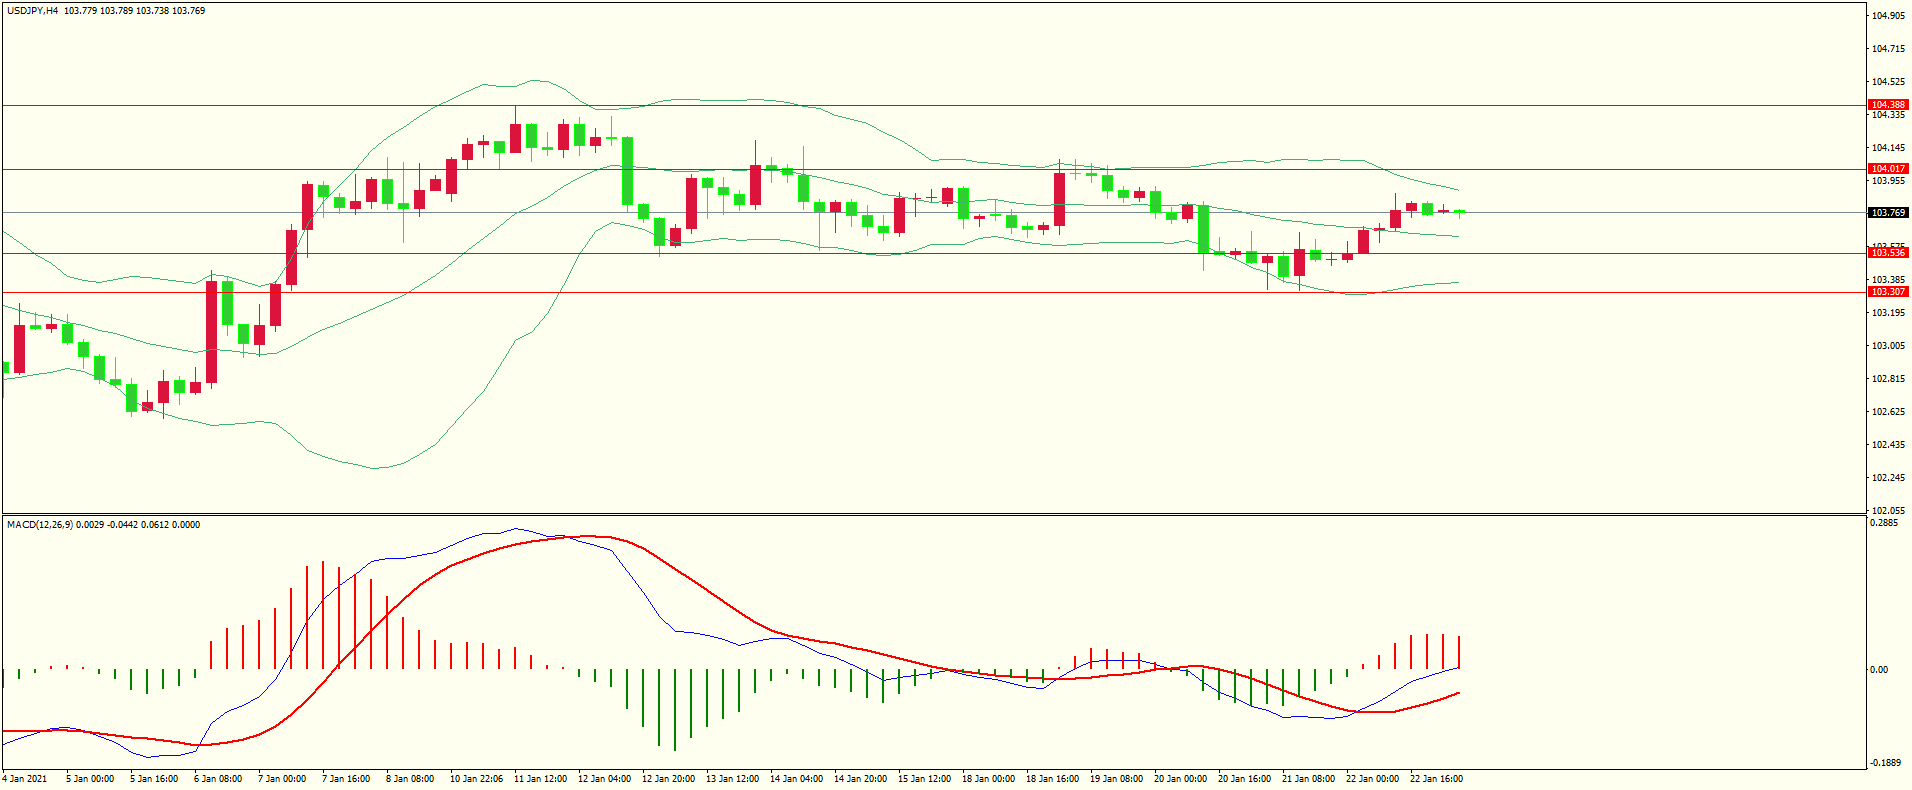Select the red 103.307 price level tag
1912x790 pixels.
(1889, 292)
